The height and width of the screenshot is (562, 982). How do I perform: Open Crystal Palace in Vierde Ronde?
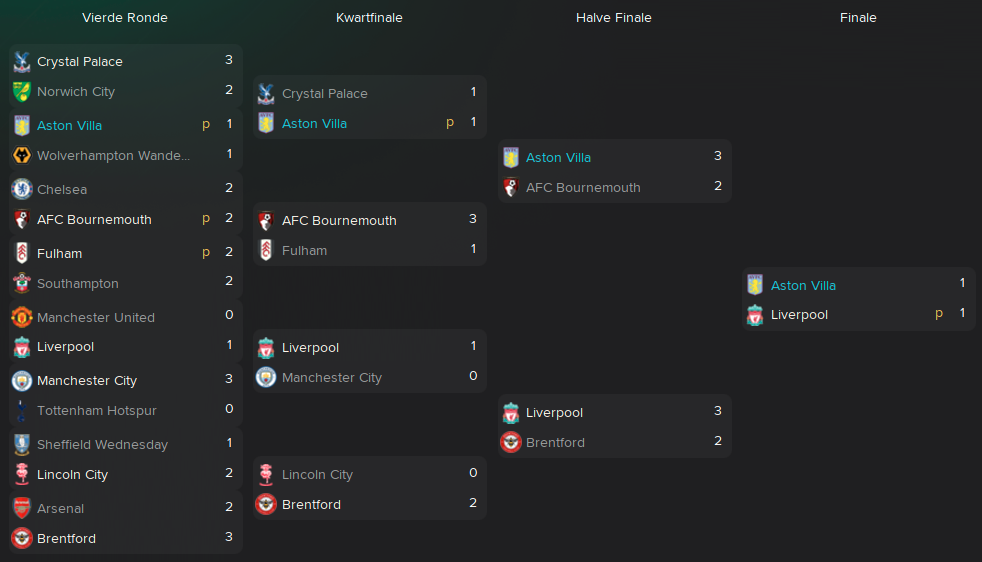[x=80, y=61]
